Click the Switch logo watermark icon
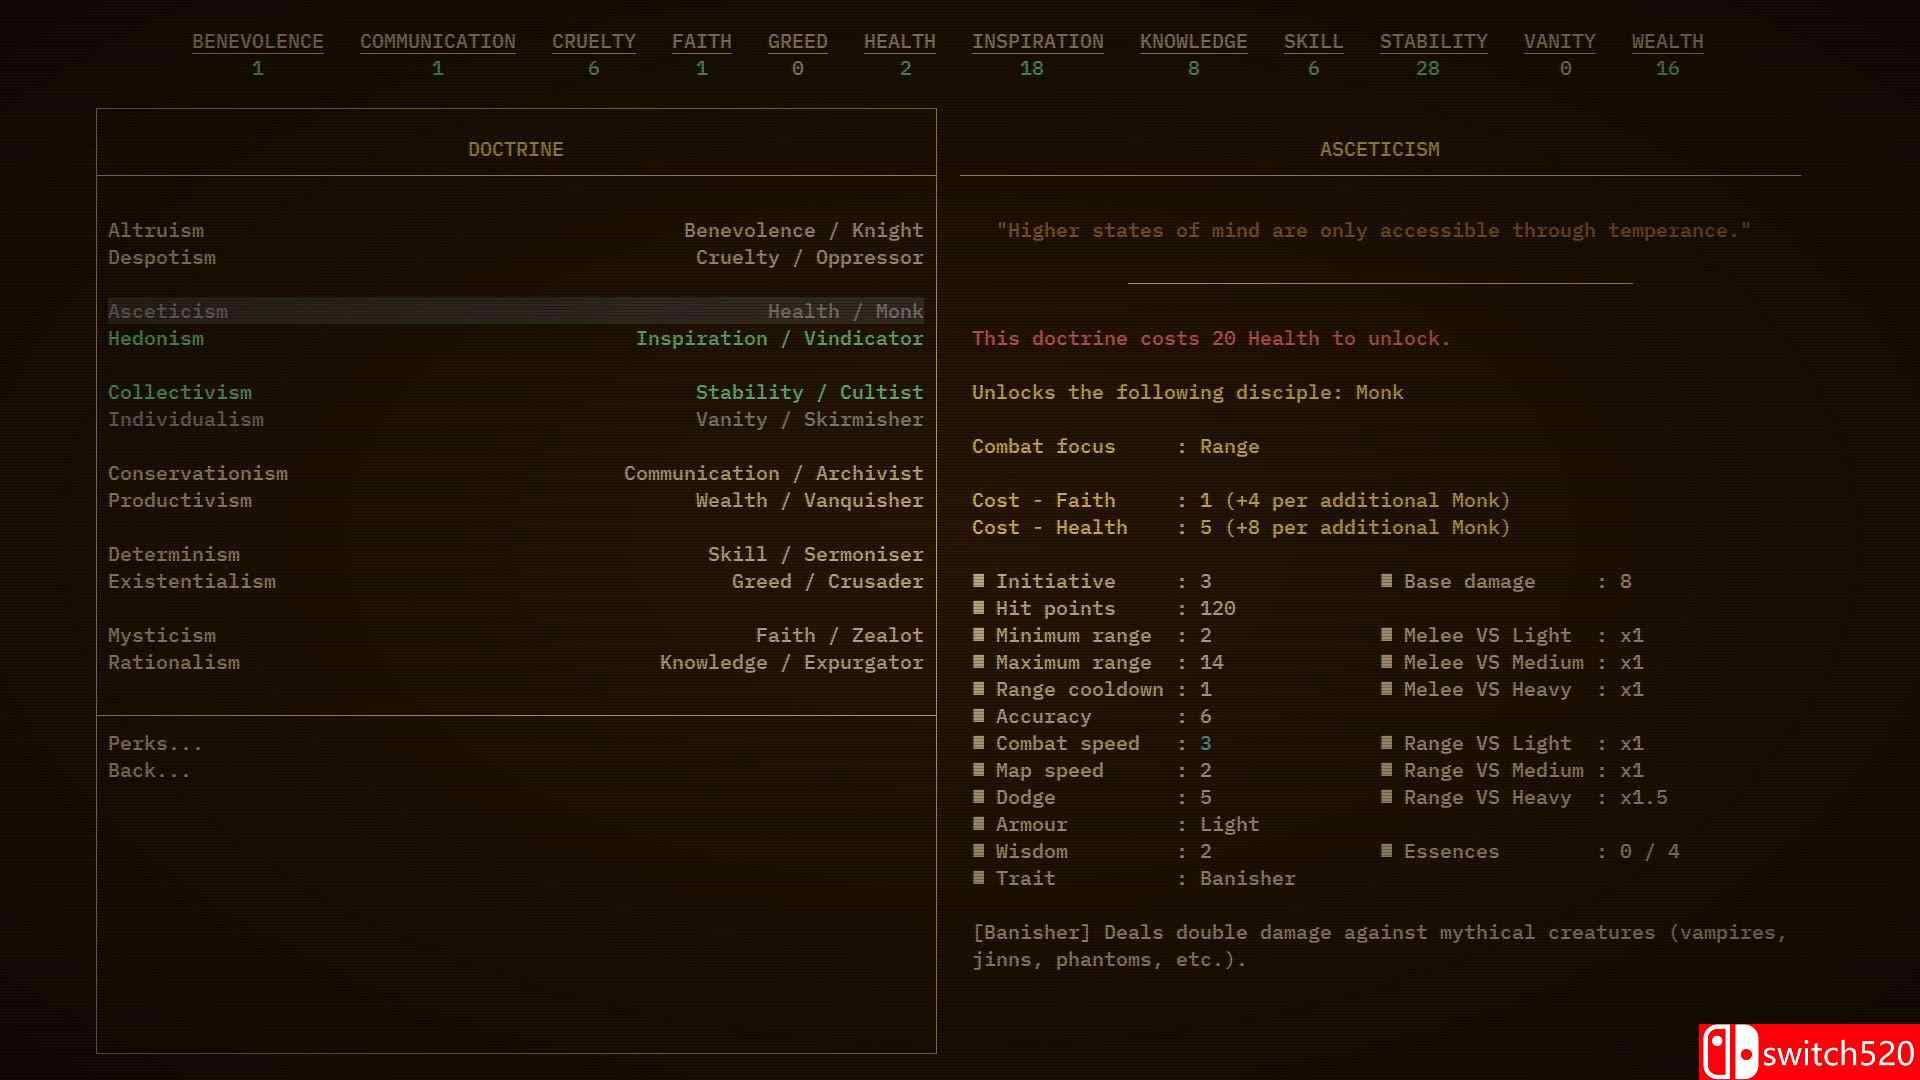The height and width of the screenshot is (1080, 1920). point(1729,1052)
